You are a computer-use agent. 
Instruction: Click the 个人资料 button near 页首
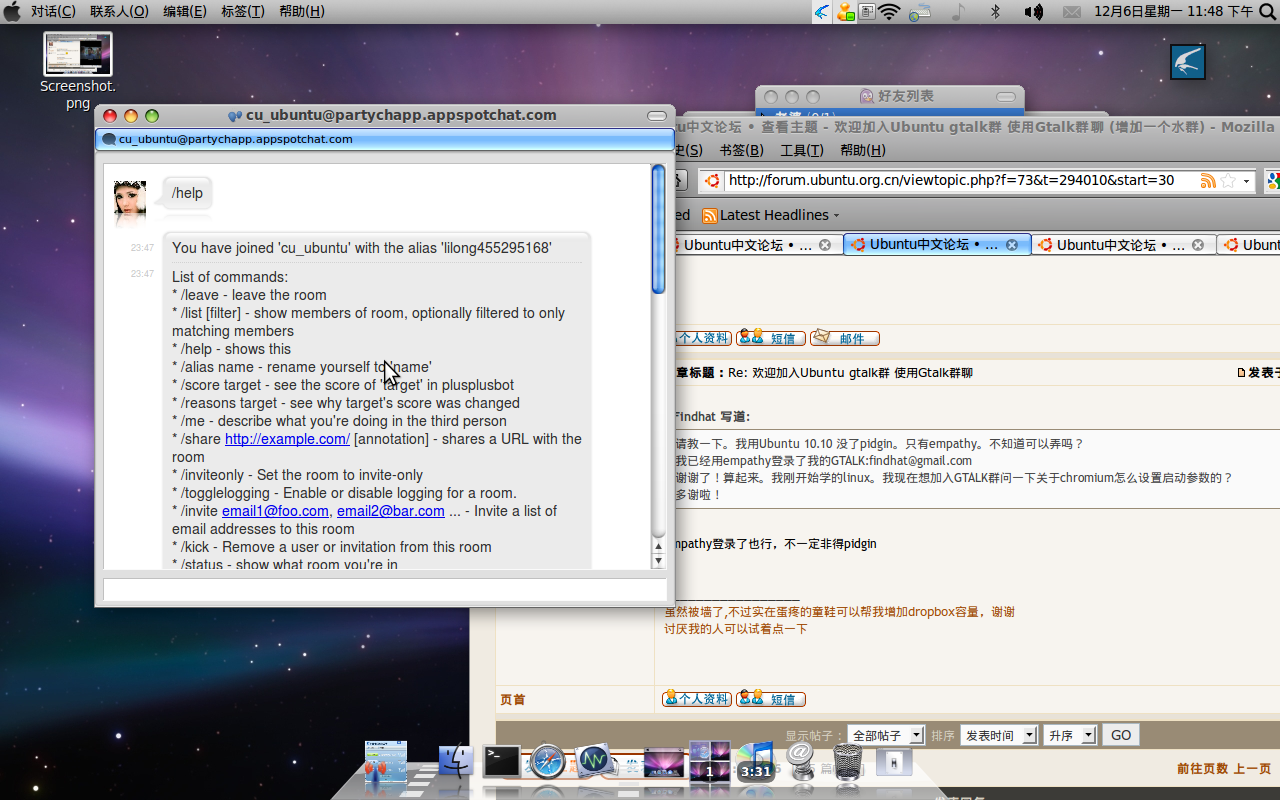pyautogui.click(x=696, y=699)
